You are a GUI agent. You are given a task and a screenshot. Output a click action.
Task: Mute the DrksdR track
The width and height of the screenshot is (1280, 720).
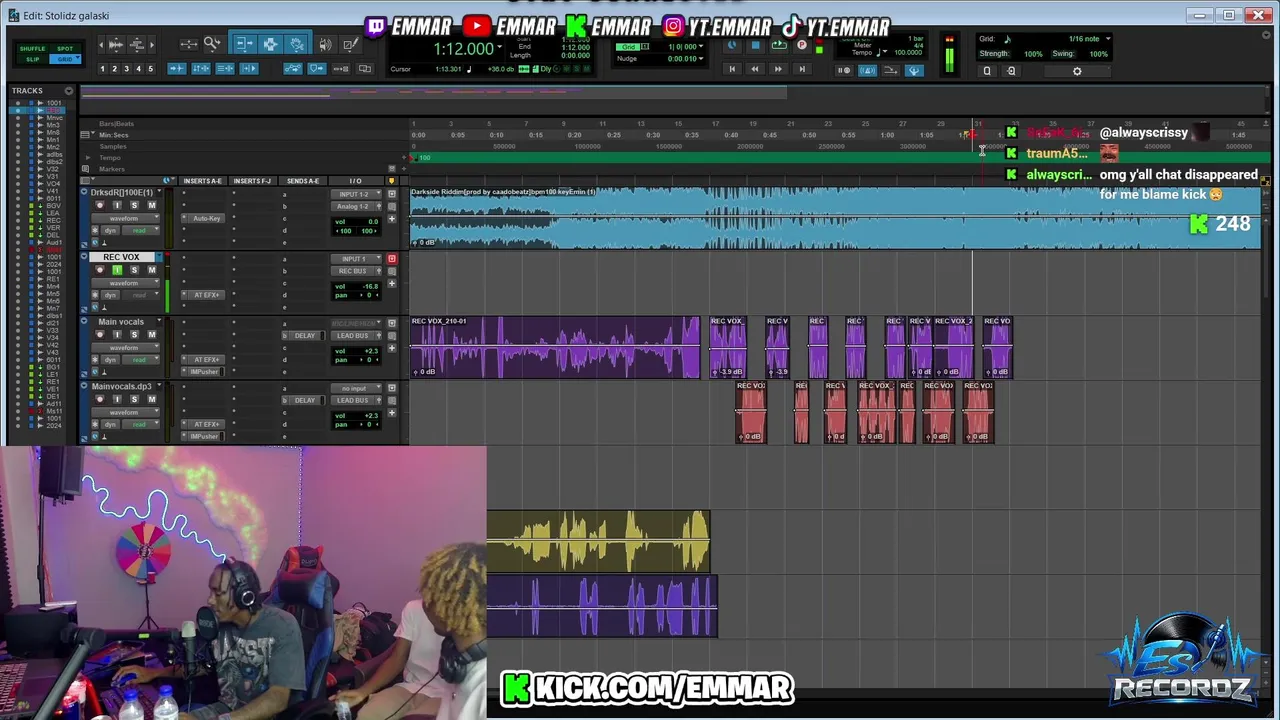click(x=152, y=205)
